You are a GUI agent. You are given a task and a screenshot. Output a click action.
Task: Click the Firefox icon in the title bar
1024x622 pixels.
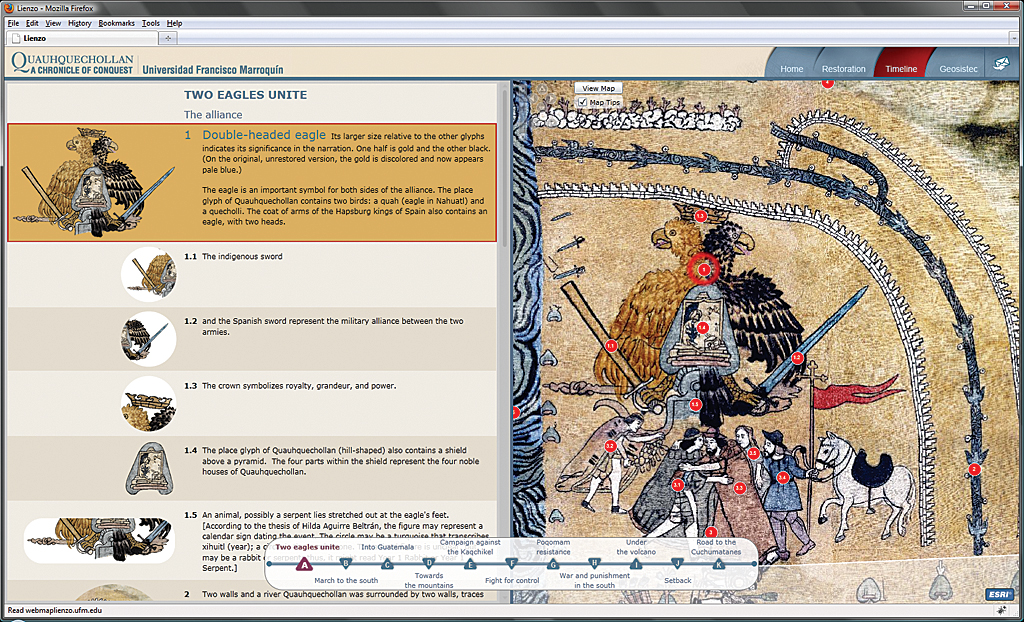[8, 7]
